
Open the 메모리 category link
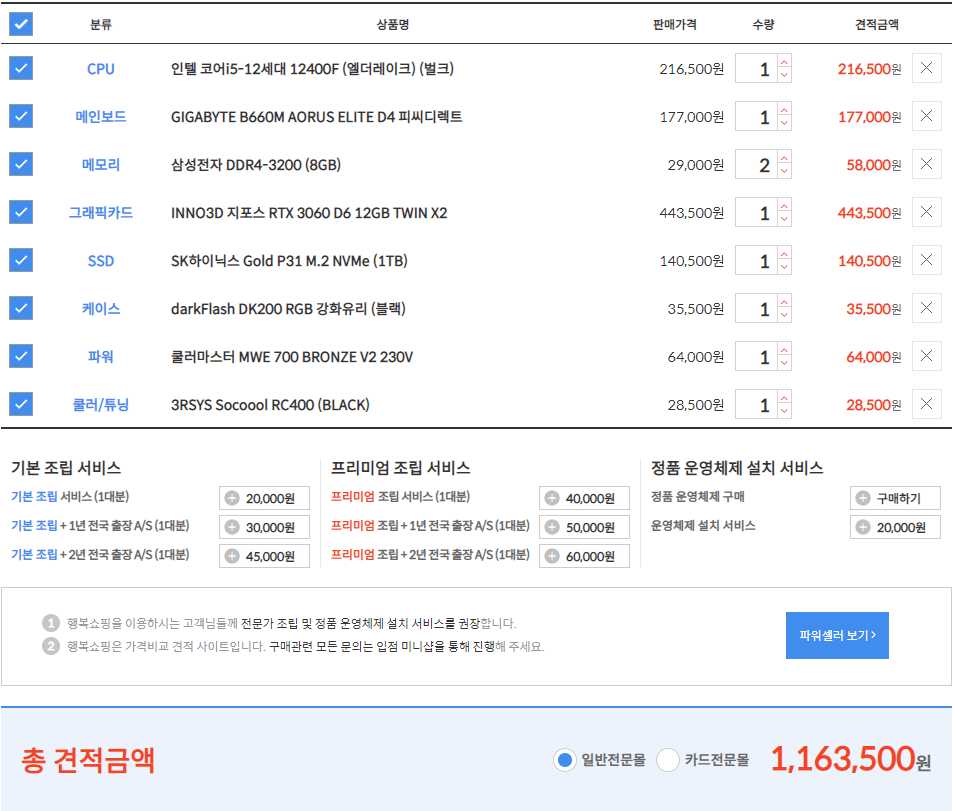100,164
